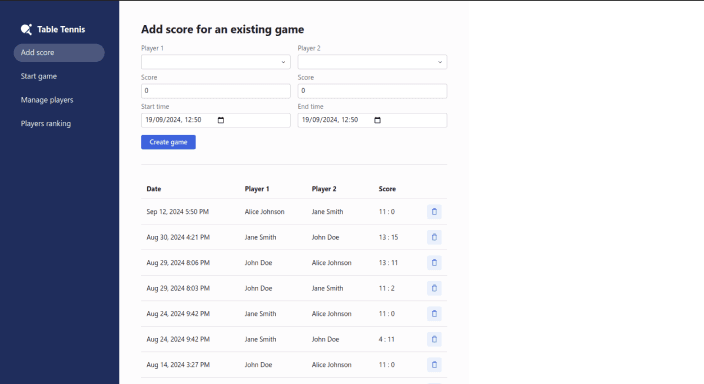
Task: Click the score 11 : 2
Action: 387,288
